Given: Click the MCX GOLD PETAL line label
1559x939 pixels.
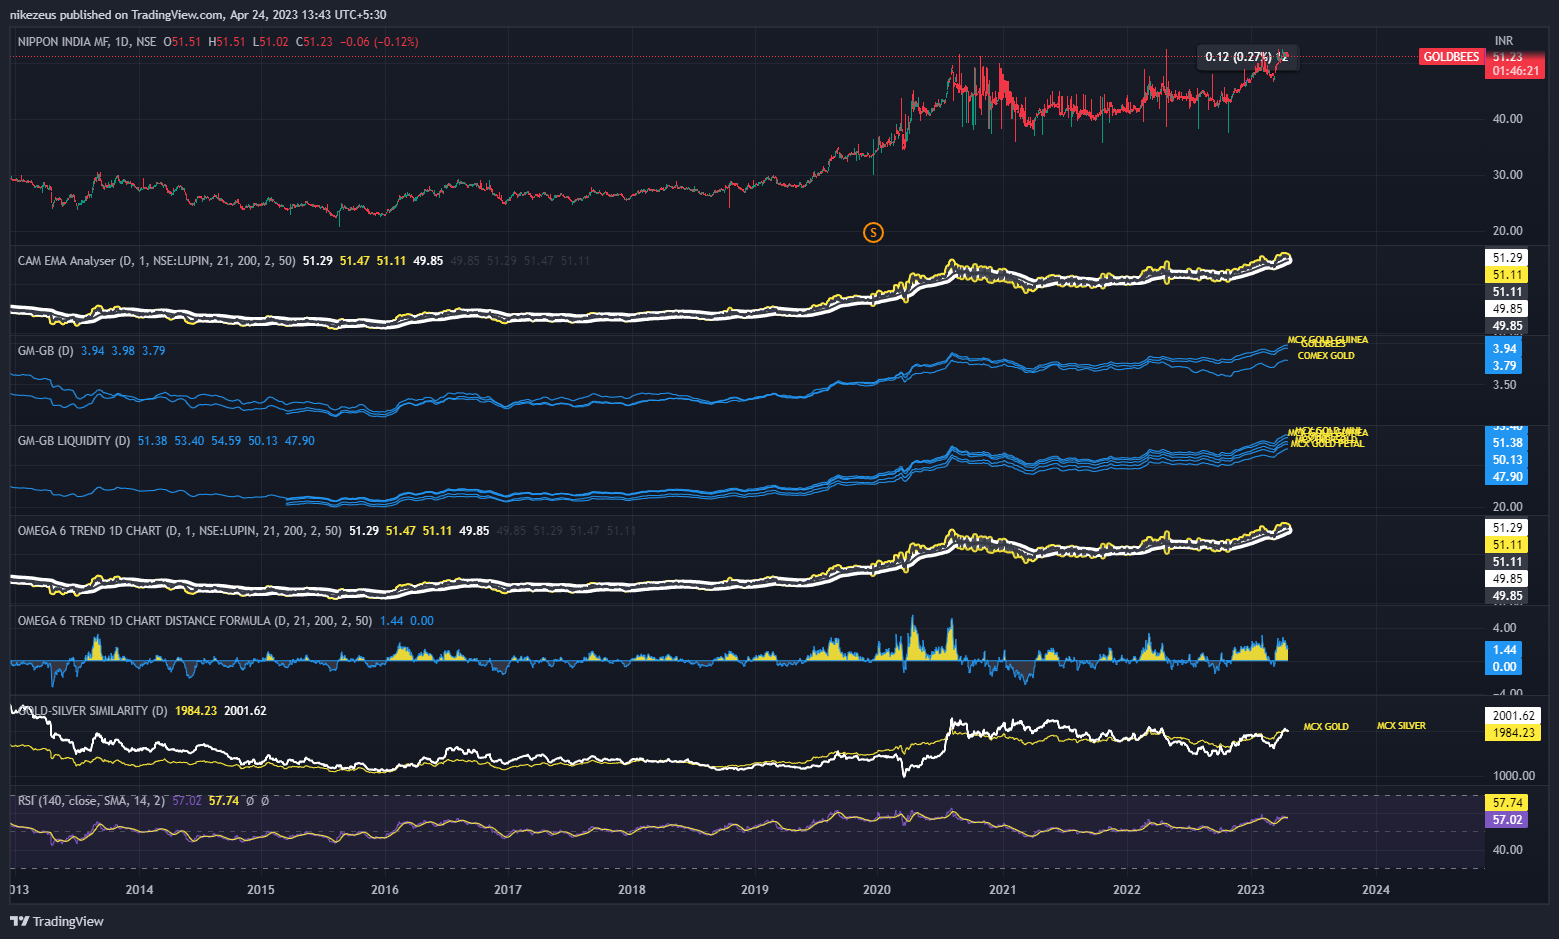Looking at the screenshot, I should [x=1327, y=444].
